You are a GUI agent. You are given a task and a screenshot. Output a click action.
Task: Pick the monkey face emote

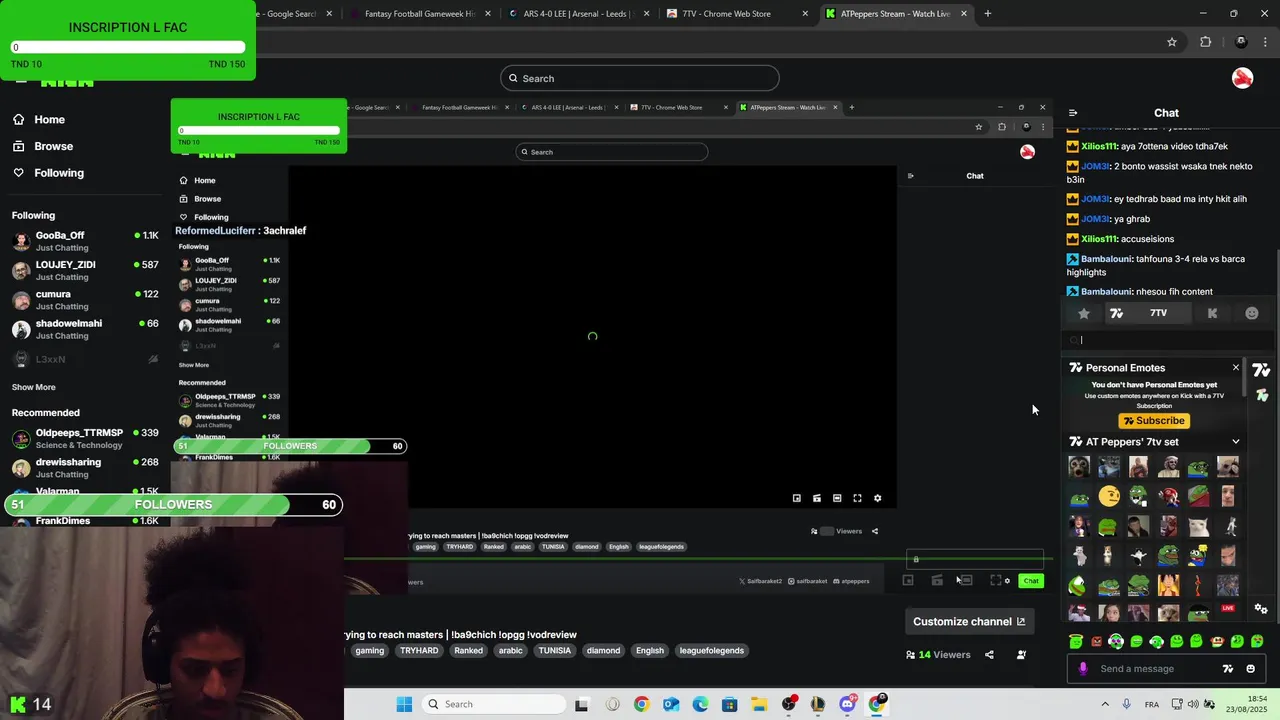click(x=1079, y=467)
